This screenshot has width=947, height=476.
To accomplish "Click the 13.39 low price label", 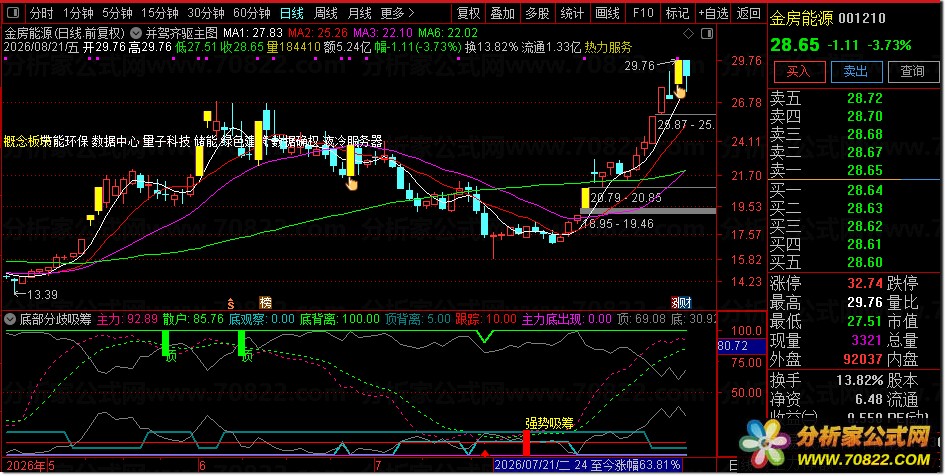I will point(42,295).
